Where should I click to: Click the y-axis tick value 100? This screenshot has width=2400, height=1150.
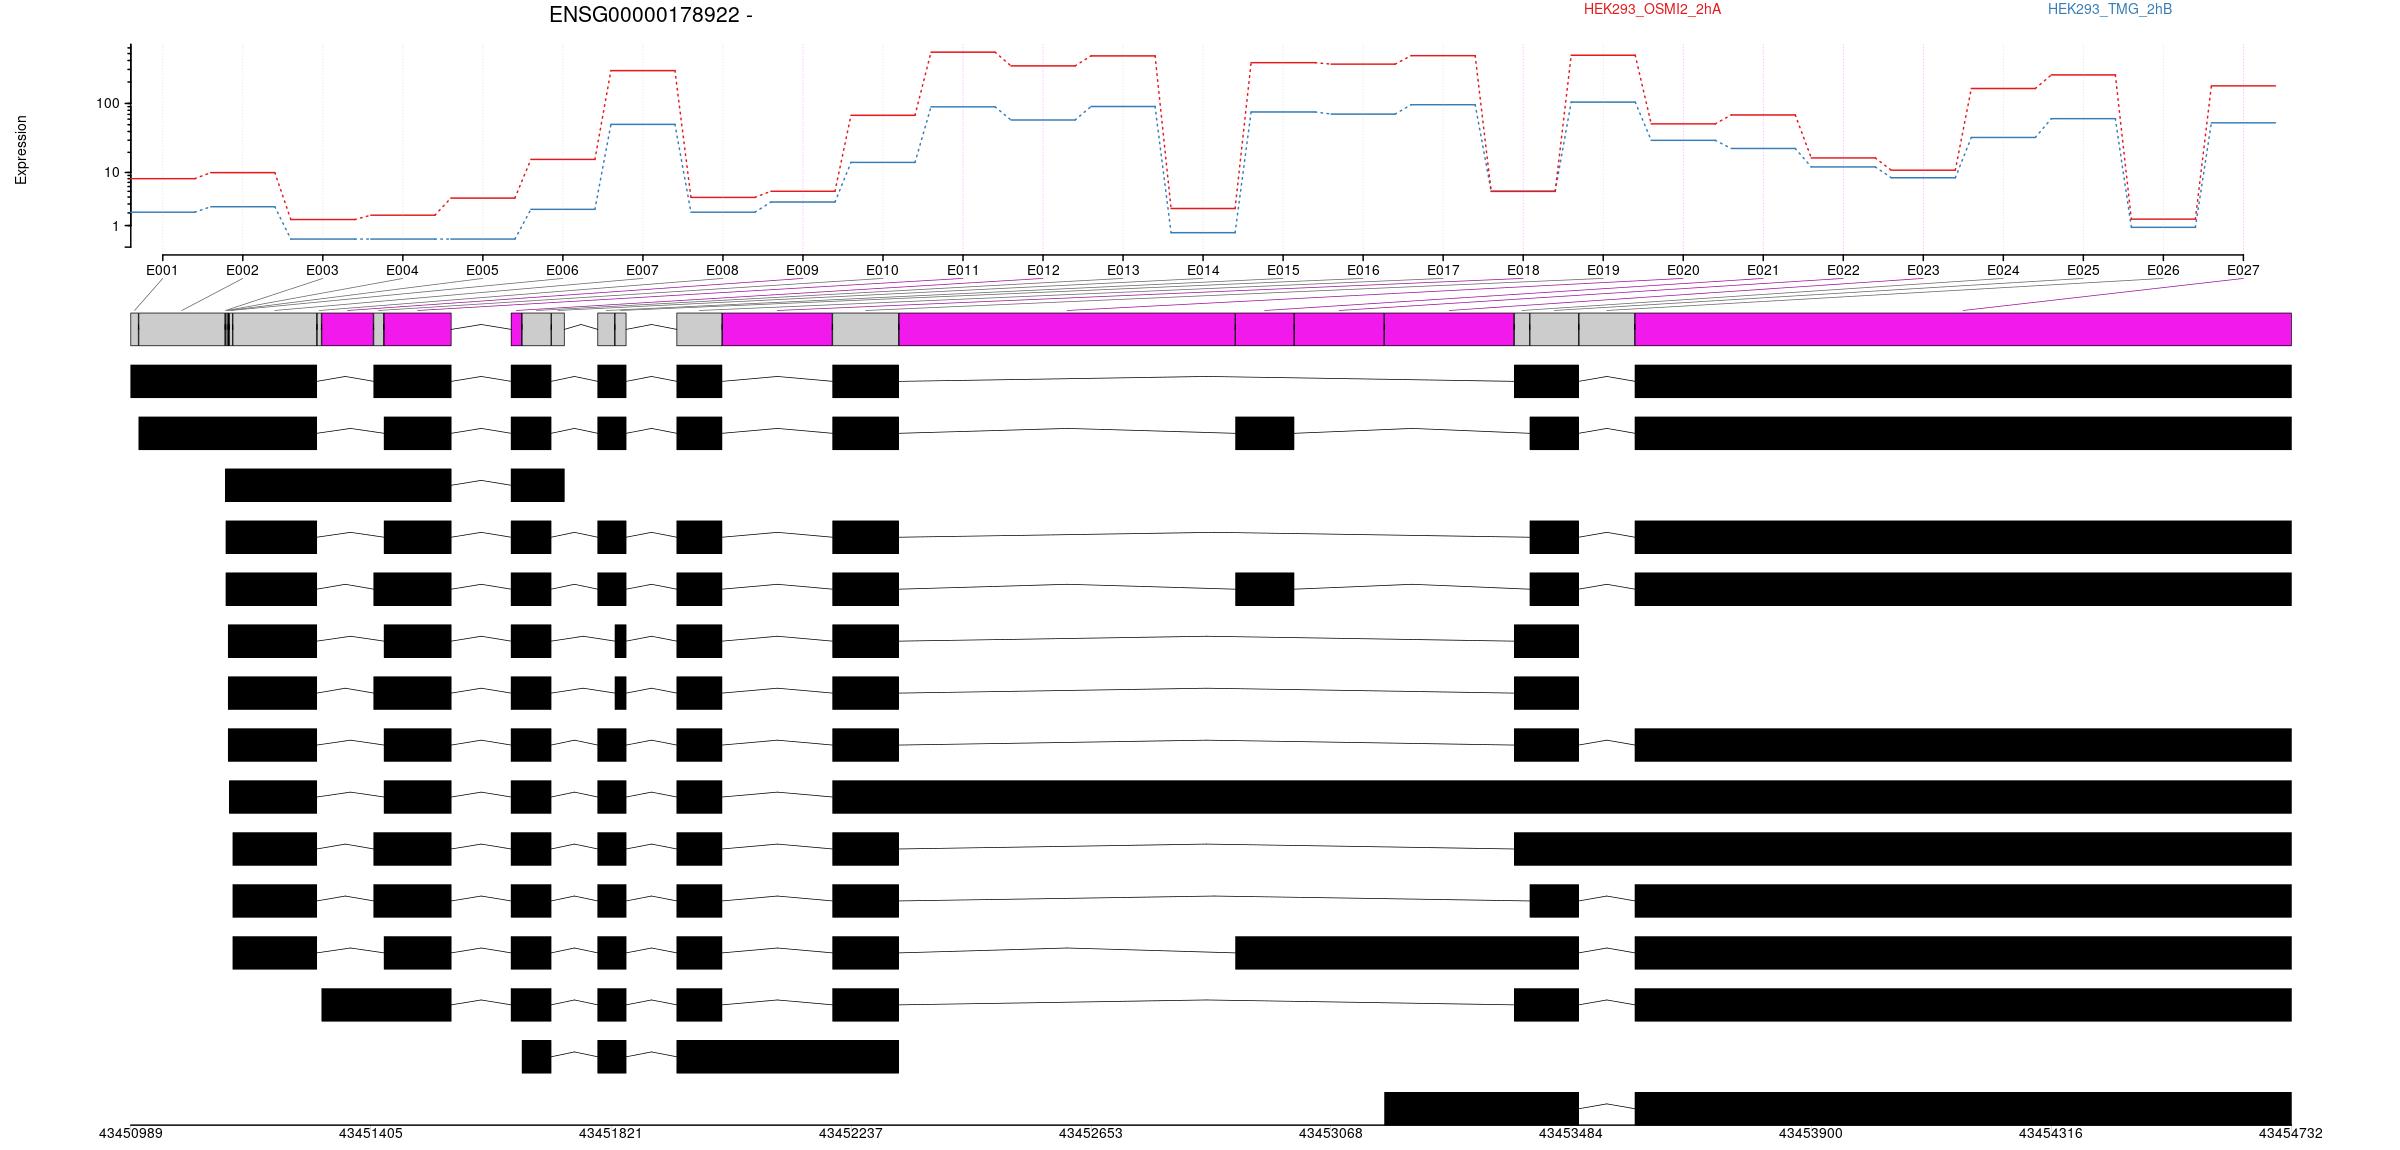107,103
